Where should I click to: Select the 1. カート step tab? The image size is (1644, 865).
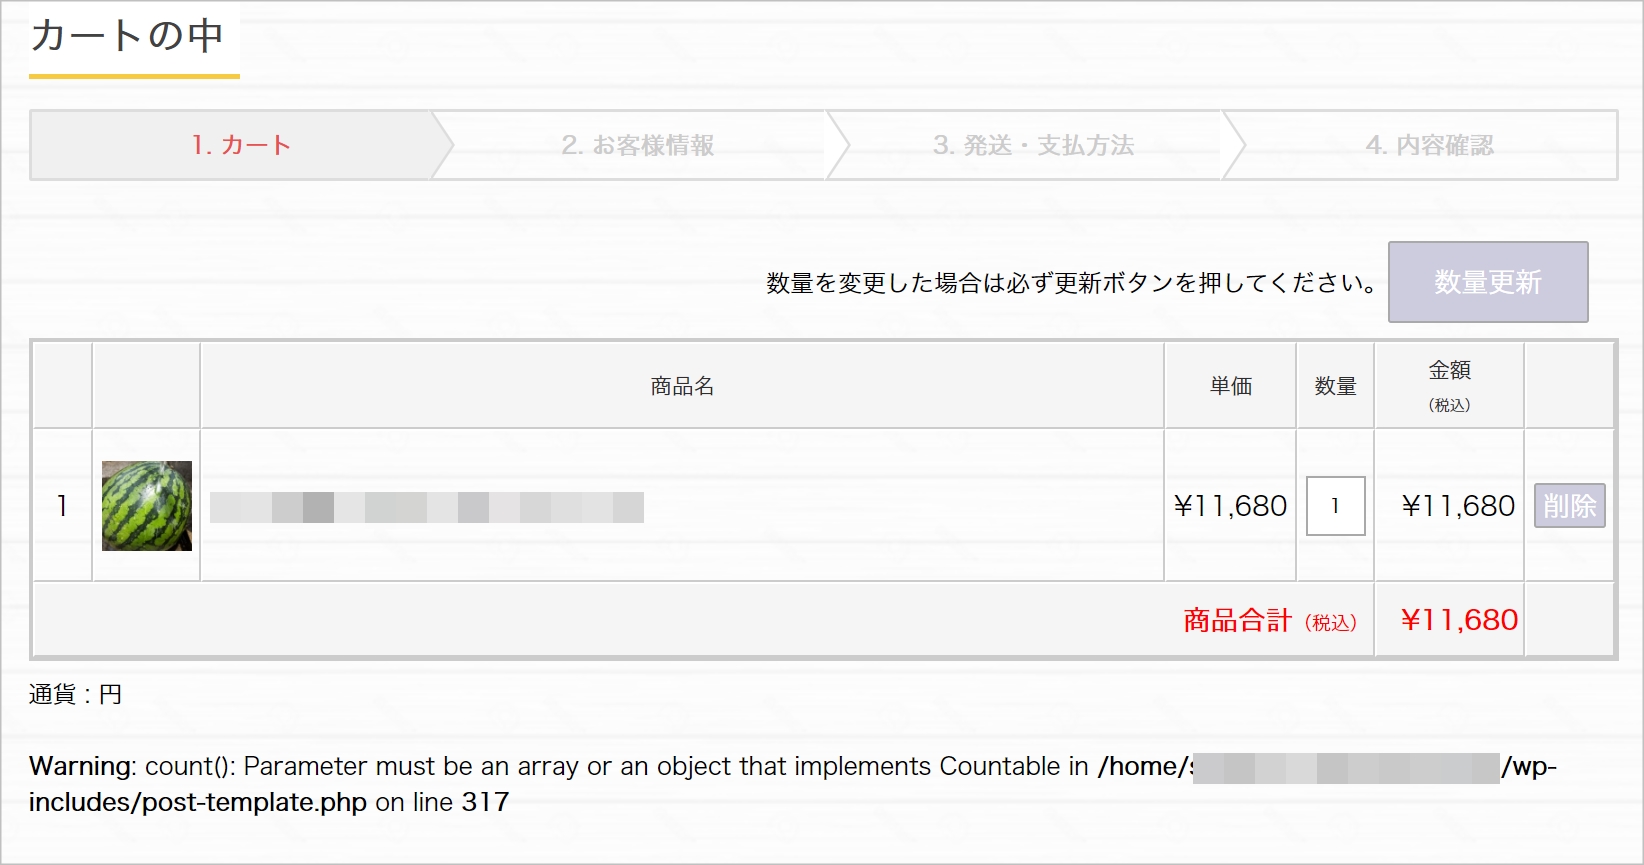coord(241,145)
